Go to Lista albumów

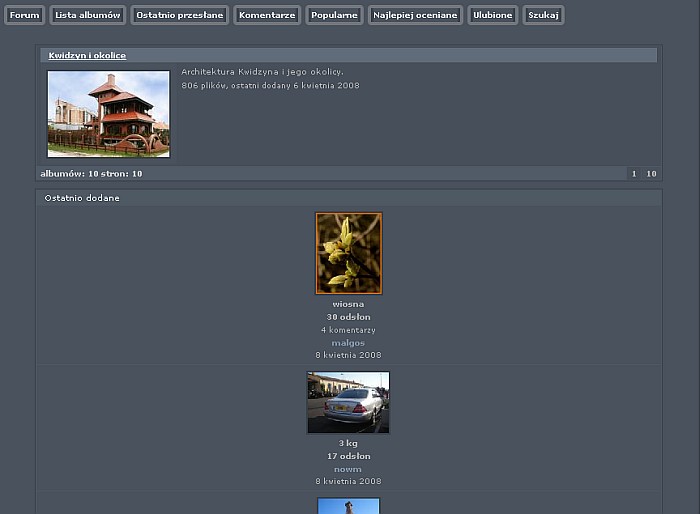[x=88, y=15]
